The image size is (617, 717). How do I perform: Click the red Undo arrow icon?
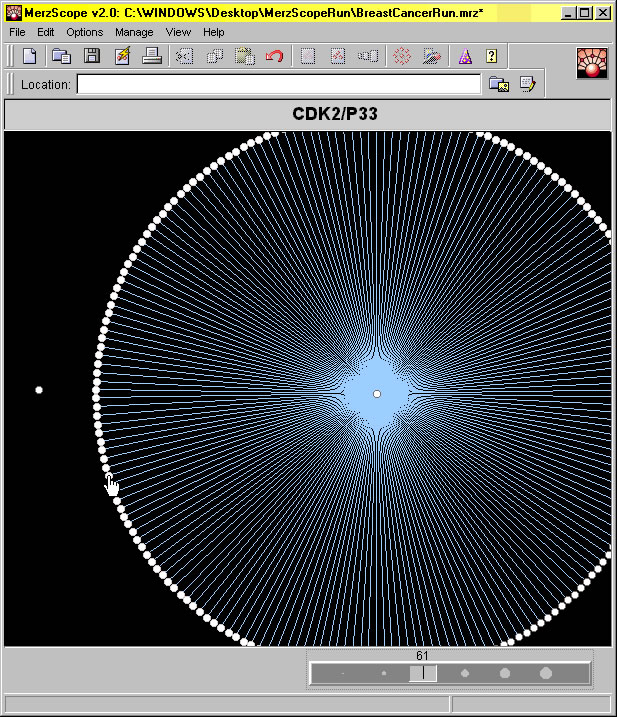coord(274,56)
